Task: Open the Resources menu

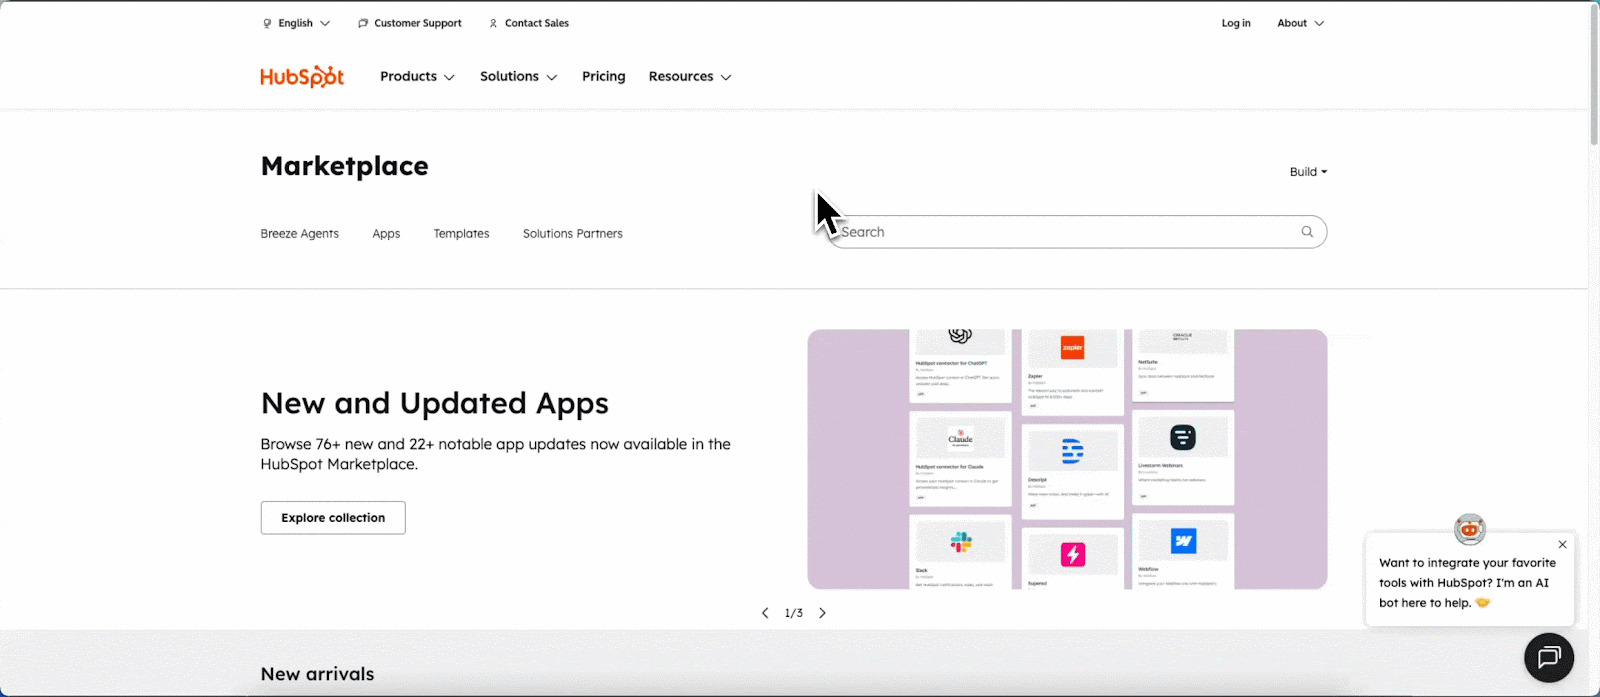Action: coord(690,76)
